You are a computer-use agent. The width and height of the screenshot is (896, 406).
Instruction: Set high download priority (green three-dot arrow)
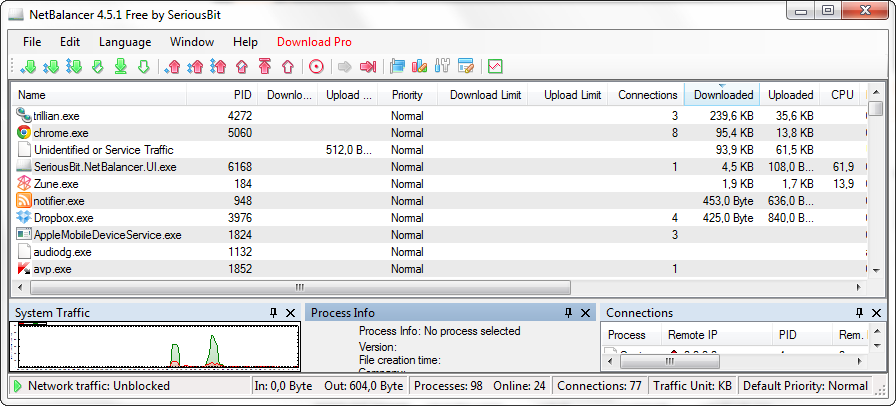point(74,66)
